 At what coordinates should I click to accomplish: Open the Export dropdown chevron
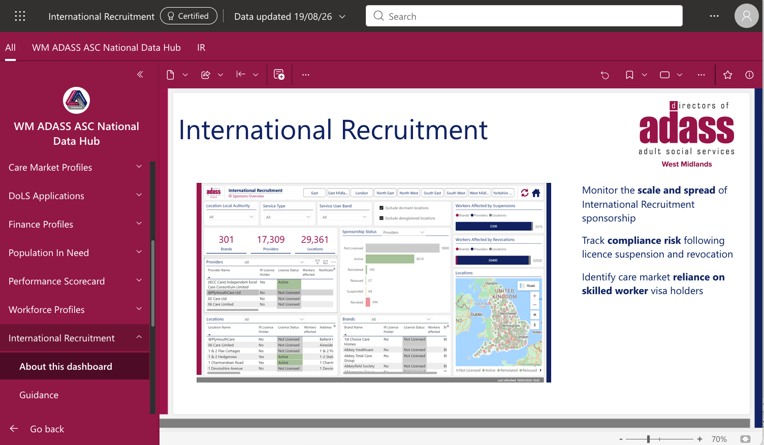[255, 75]
